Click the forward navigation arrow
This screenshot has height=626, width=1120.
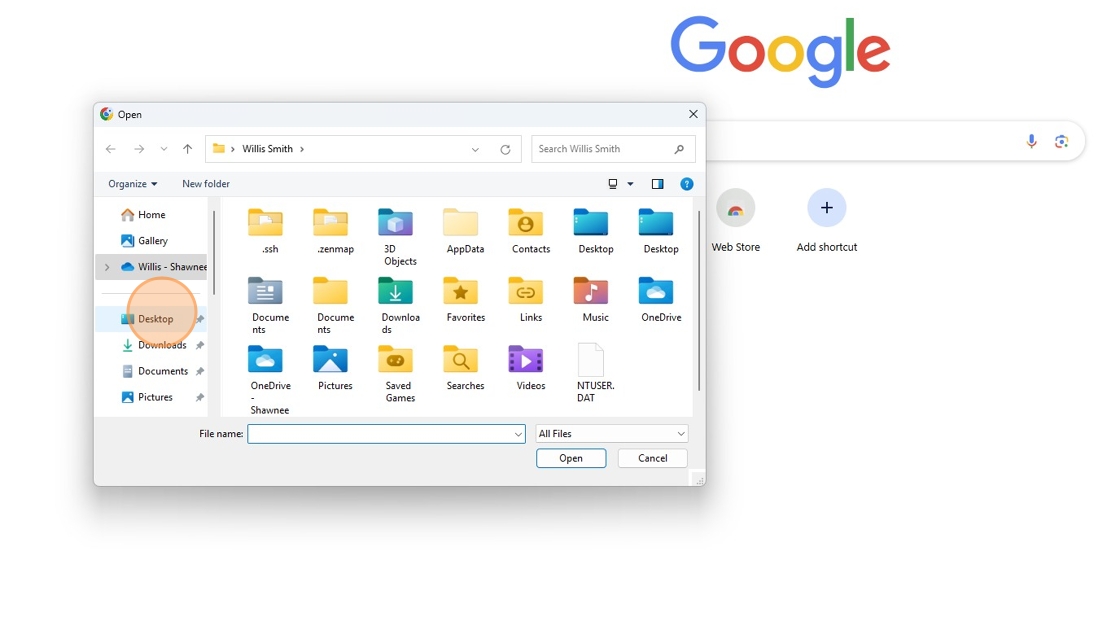[x=139, y=149]
